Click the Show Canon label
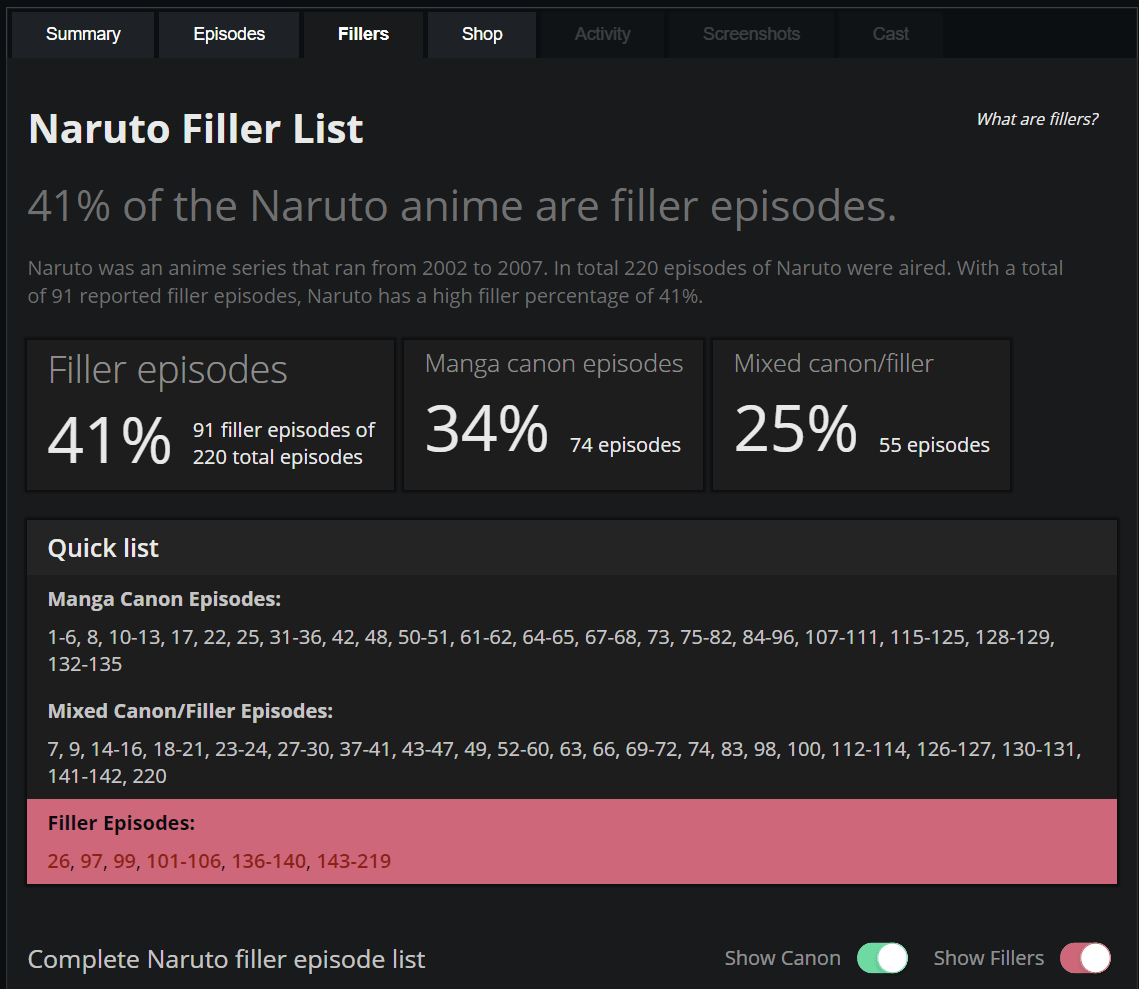 [x=782, y=959]
